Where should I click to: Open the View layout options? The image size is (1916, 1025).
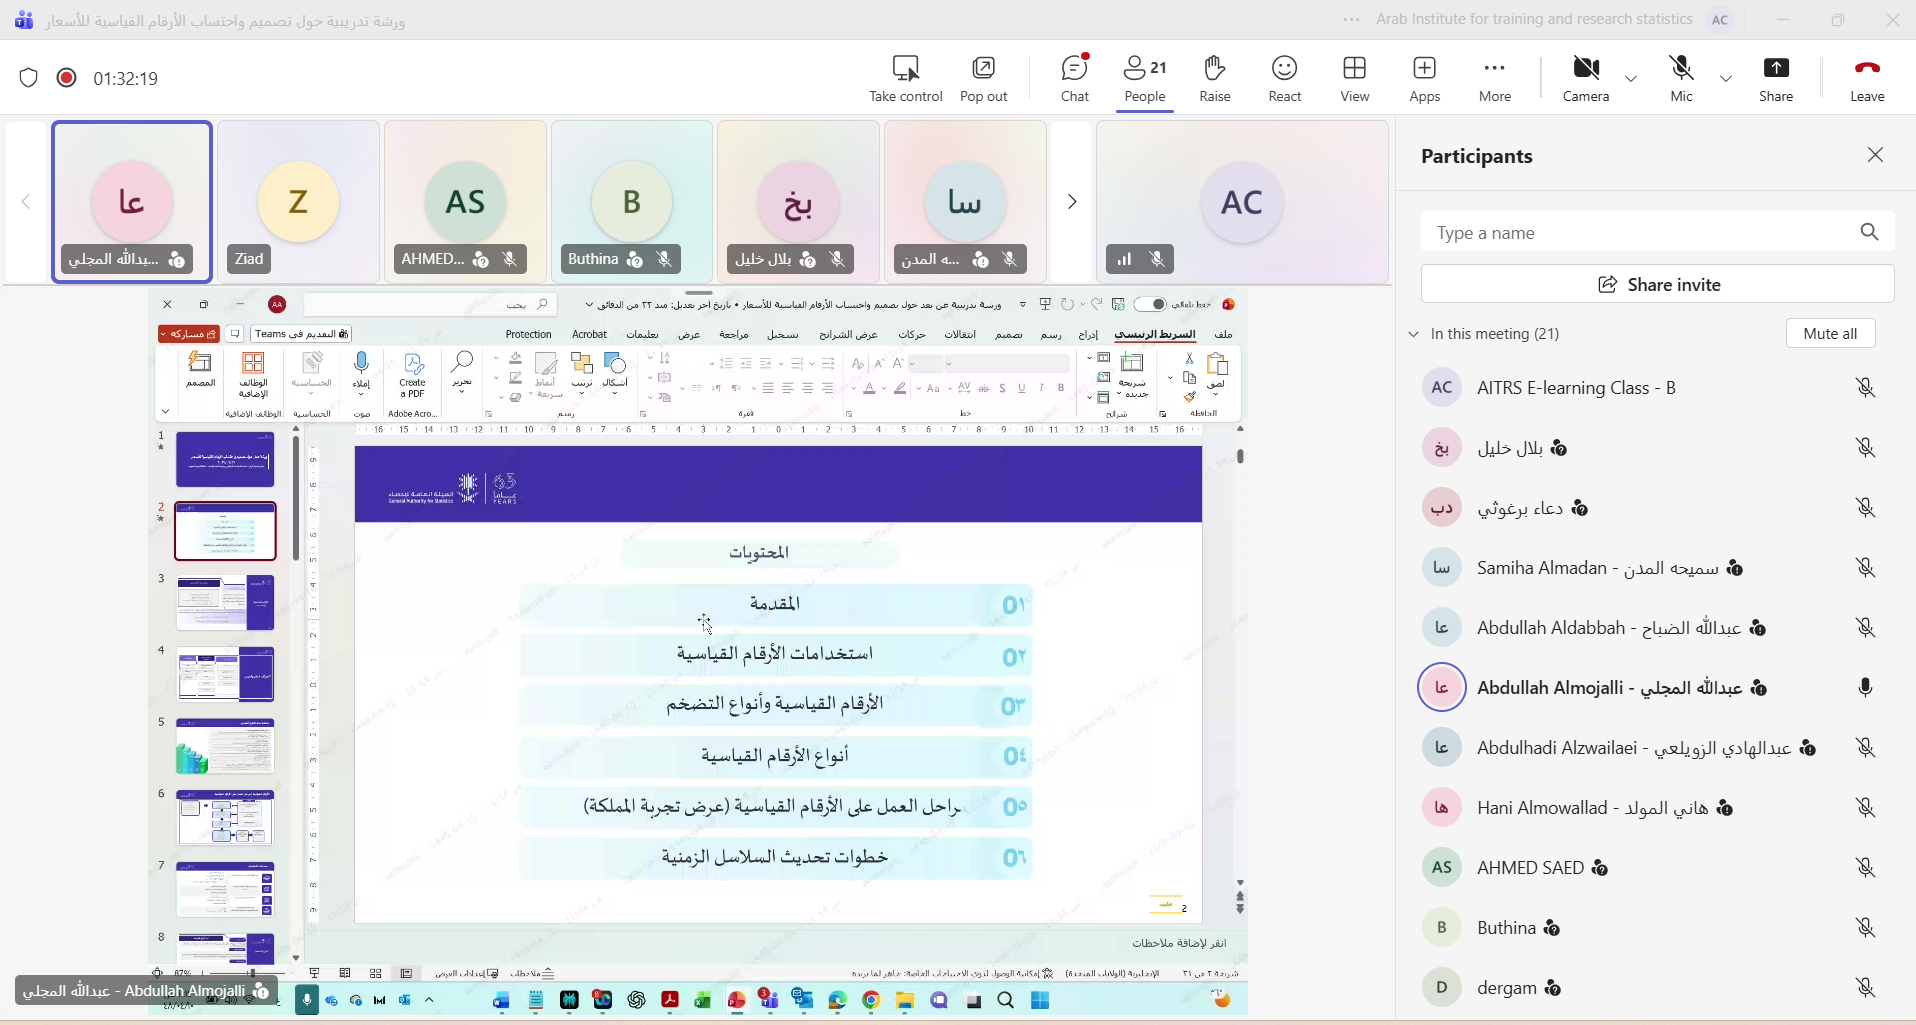(1355, 78)
